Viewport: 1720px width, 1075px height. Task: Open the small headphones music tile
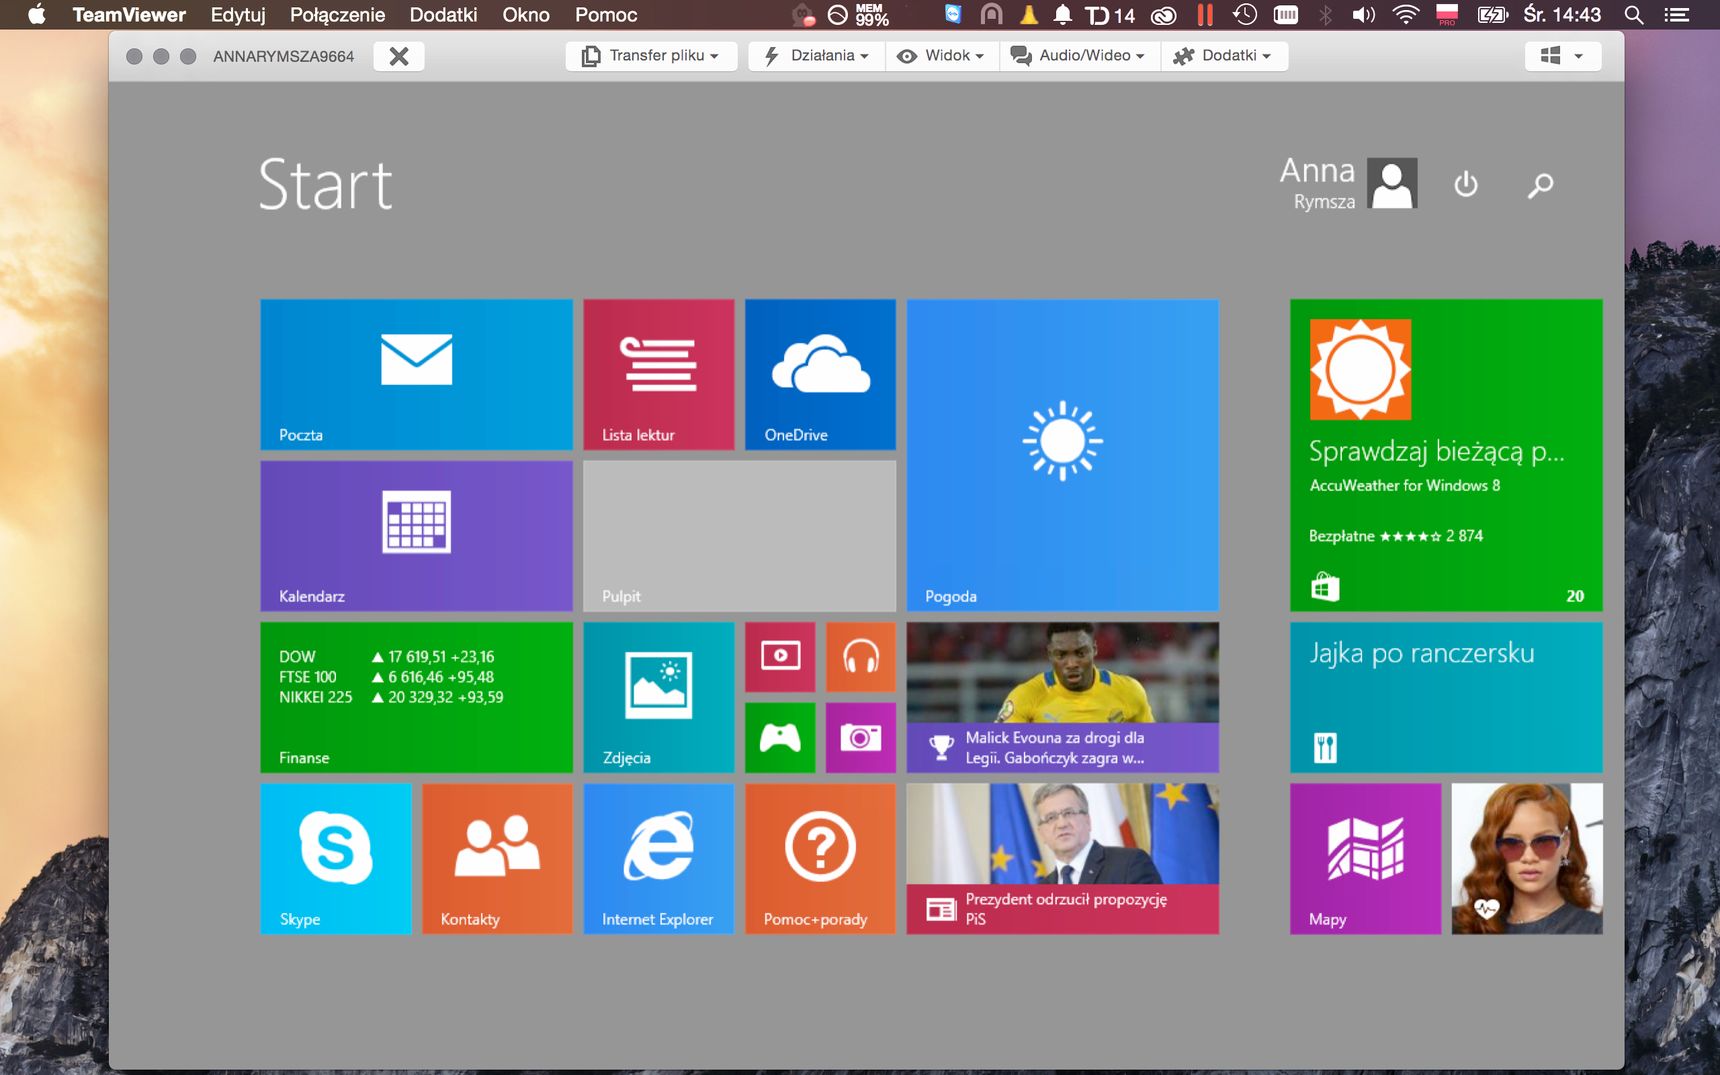click(861, 657)
